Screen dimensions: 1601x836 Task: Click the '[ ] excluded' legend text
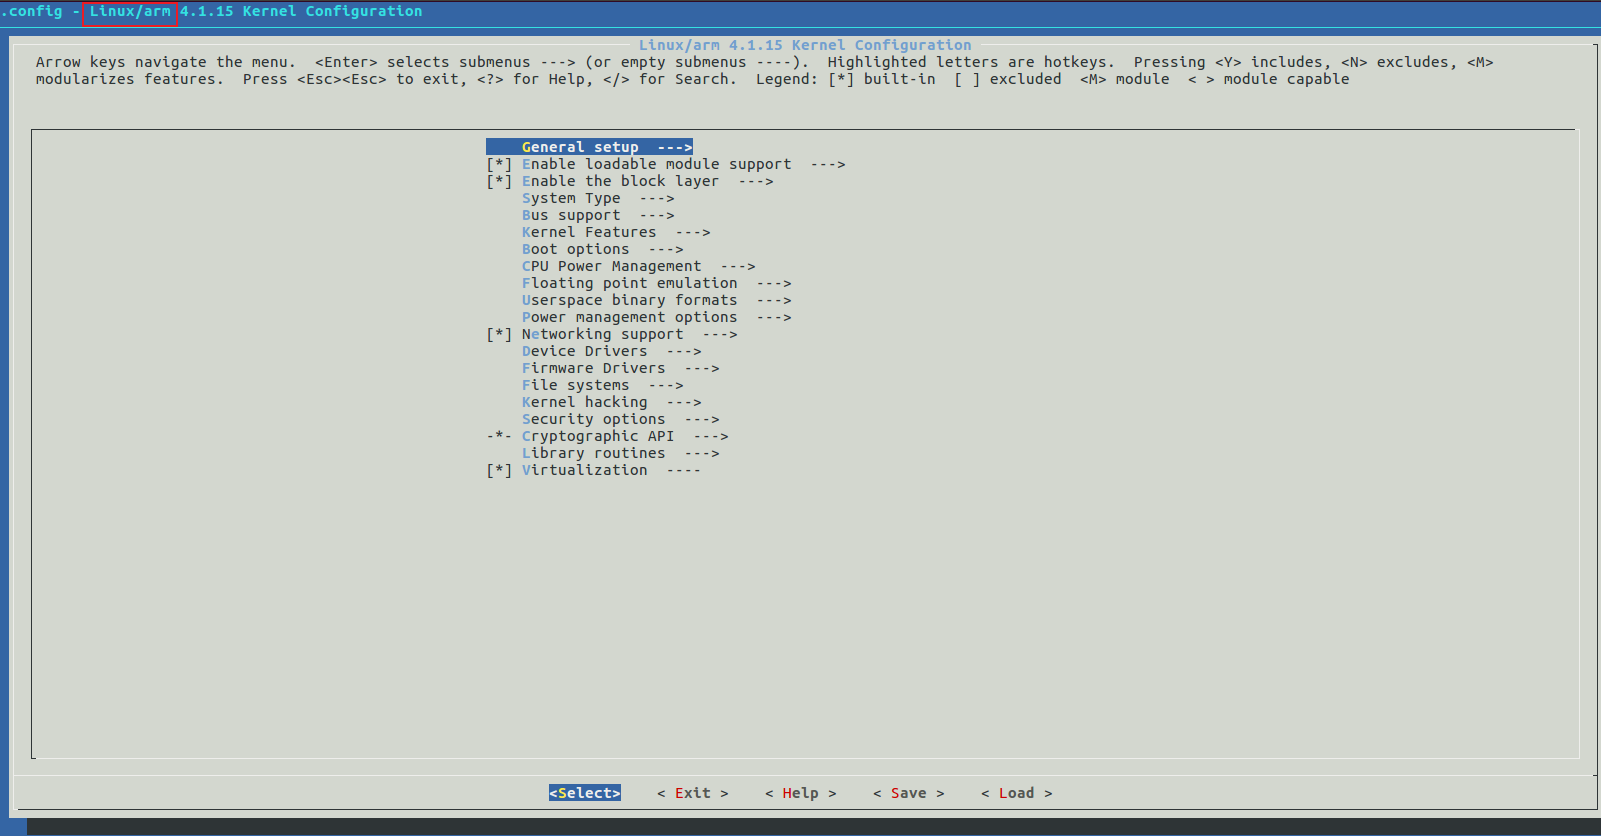click(x=1008, y=79)
